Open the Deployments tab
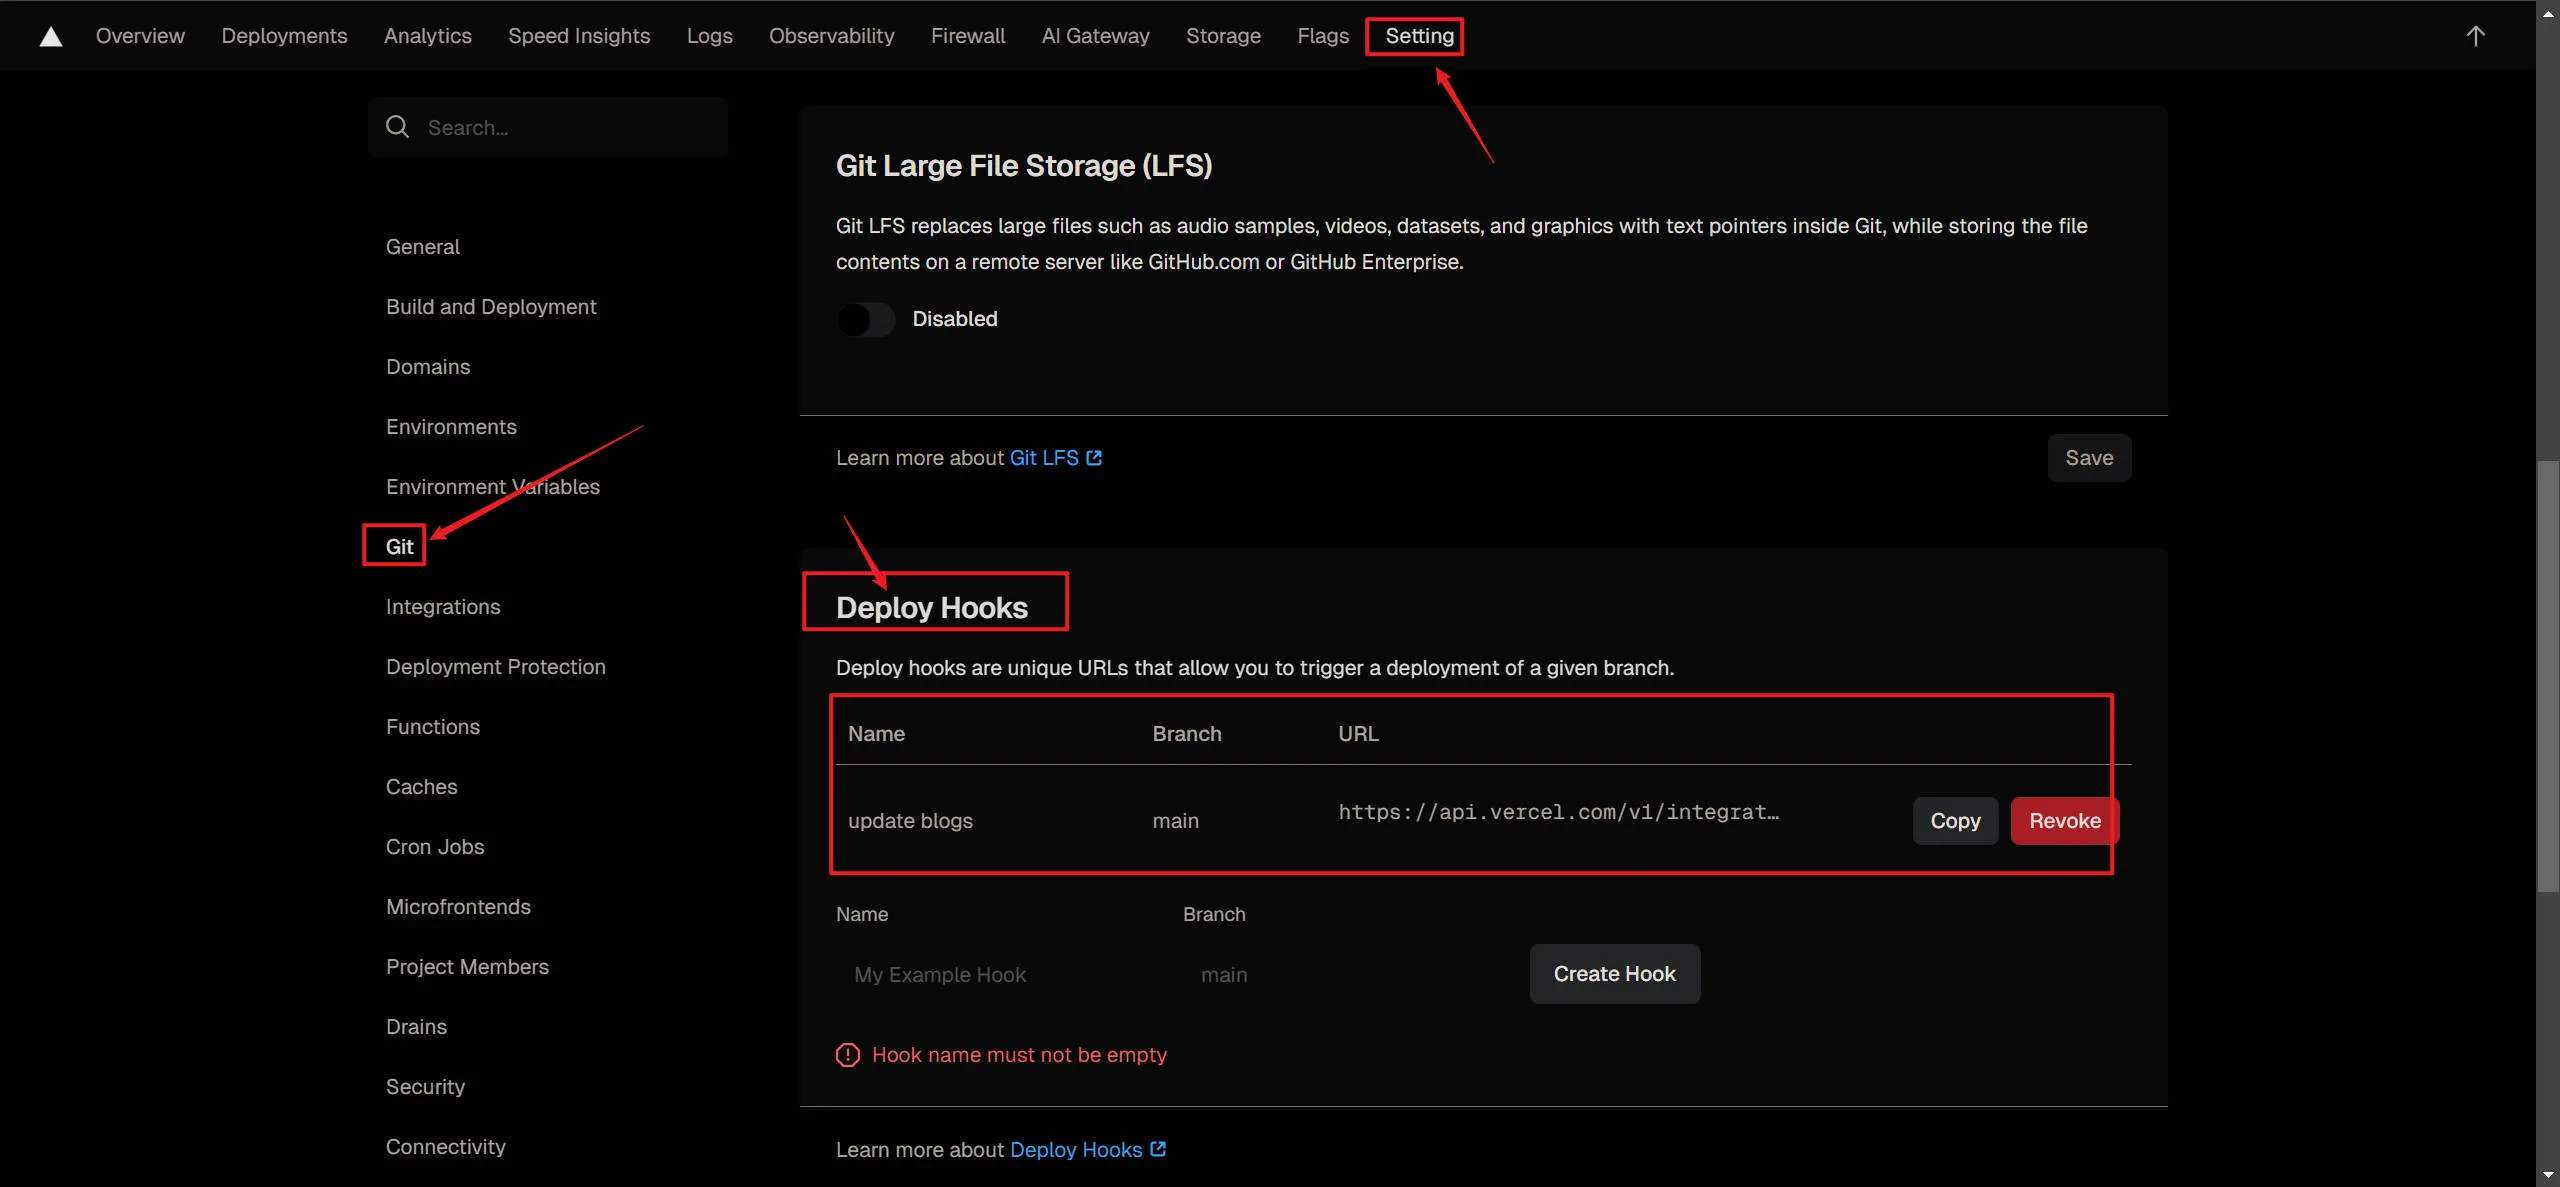The image size is (2560, 1187). pos(284,36)
